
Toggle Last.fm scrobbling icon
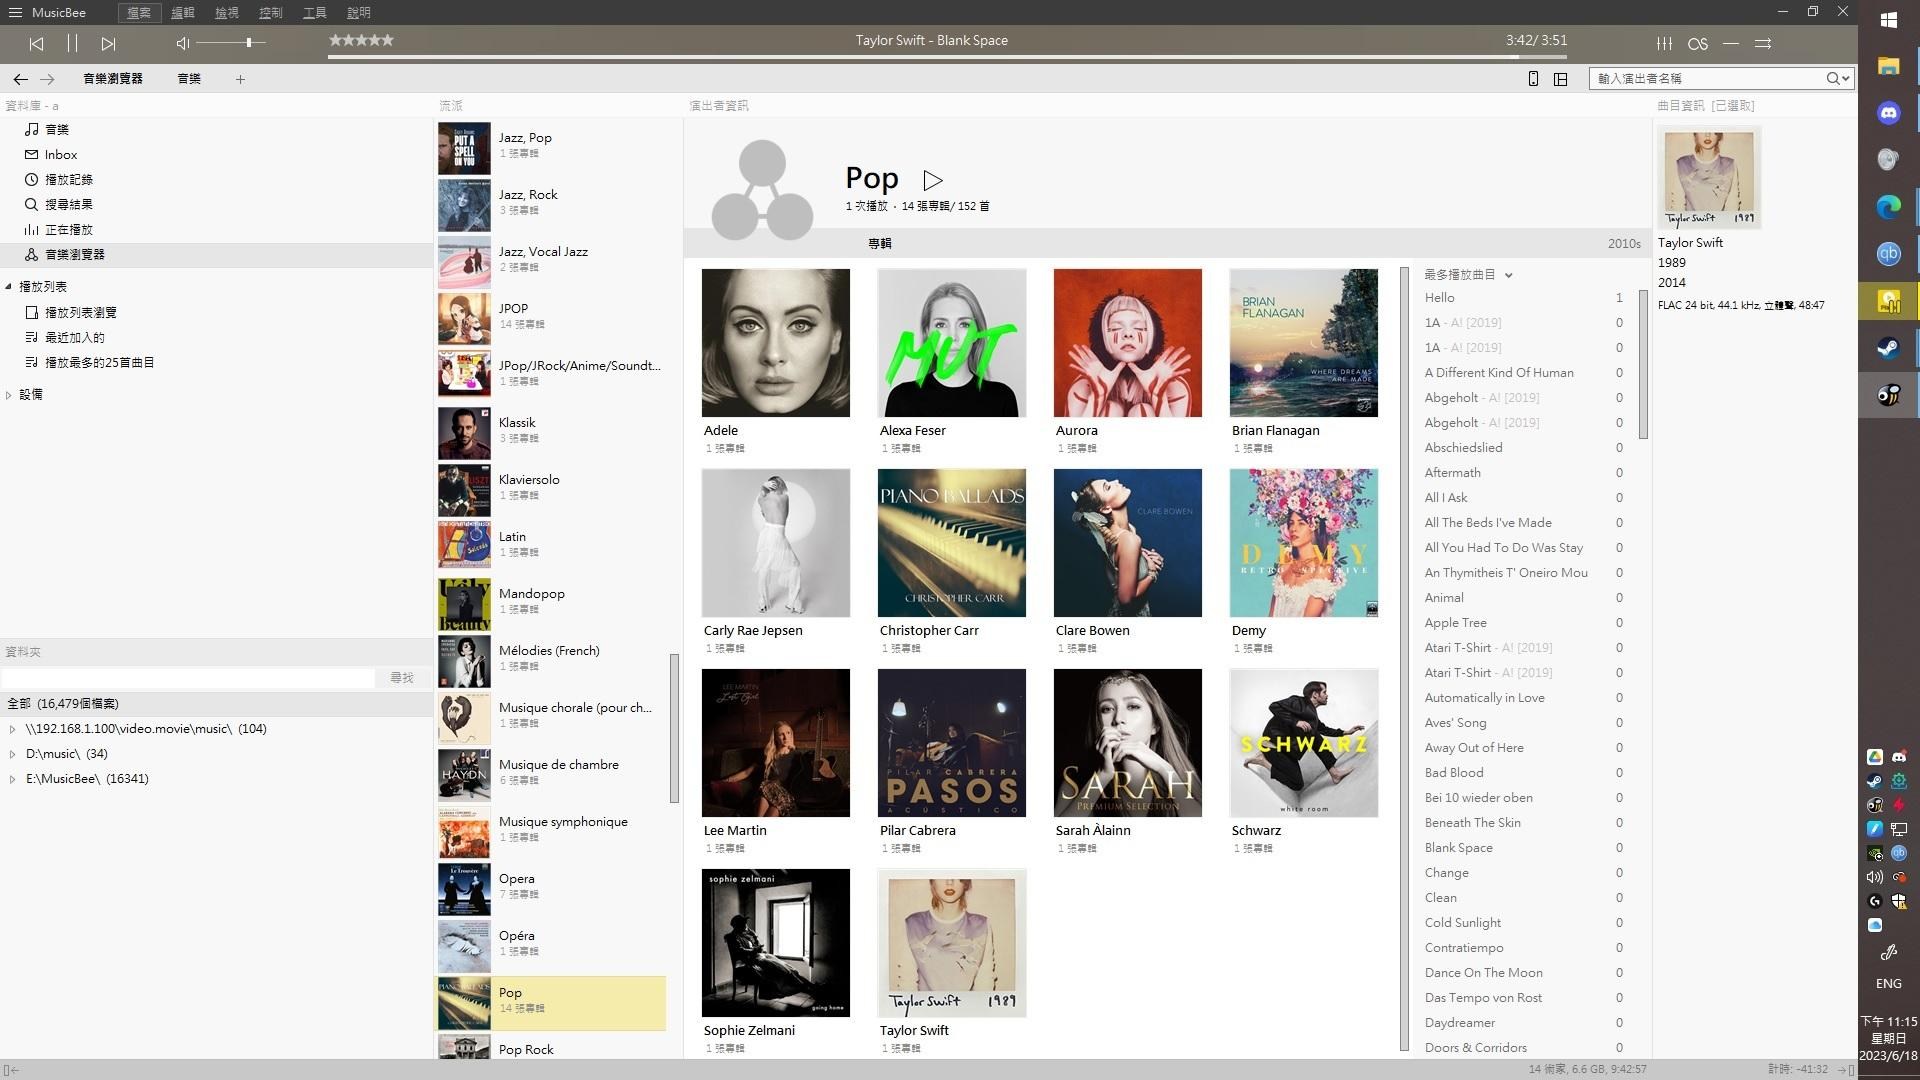1698,44
